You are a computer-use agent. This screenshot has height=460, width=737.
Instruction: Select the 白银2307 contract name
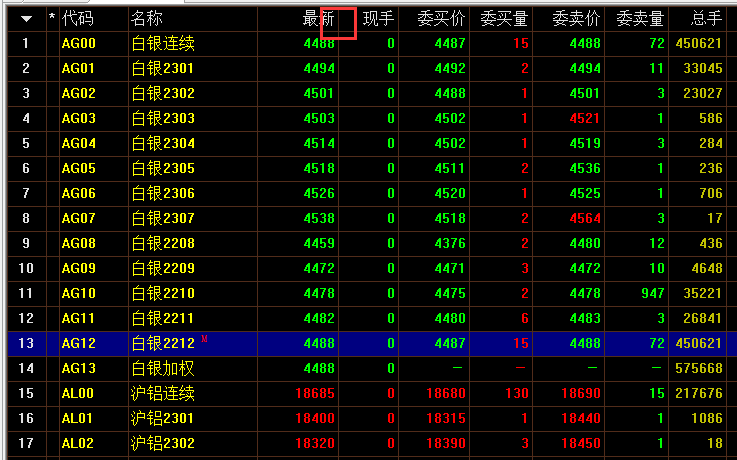click(x=163, y=218)
